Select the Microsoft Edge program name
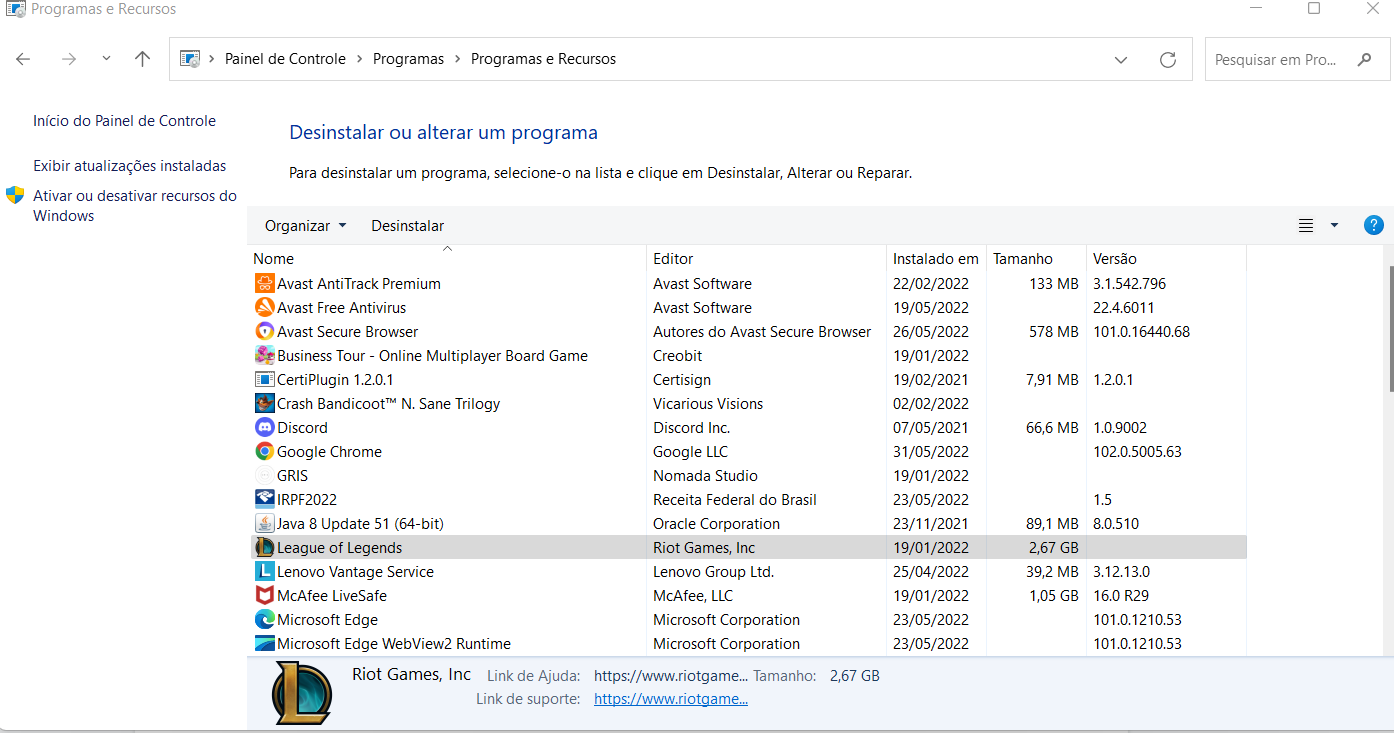The height and width of the screenshot is (733, 1394). click(x=327, y=620)
